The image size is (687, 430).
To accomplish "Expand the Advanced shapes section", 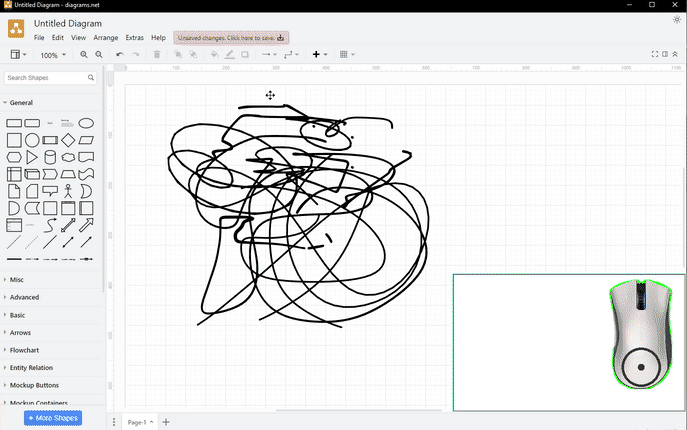I will pyautogui.click(x=24, y=297).
